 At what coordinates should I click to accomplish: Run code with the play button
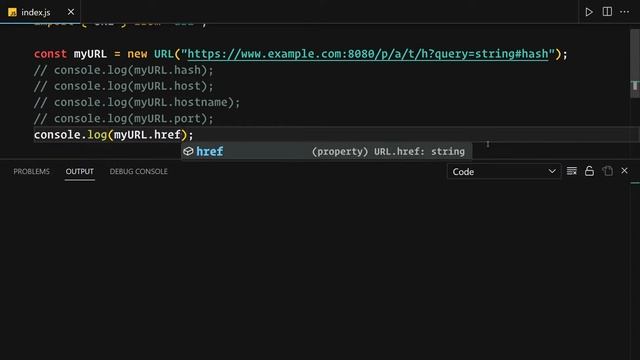point(589,12)
